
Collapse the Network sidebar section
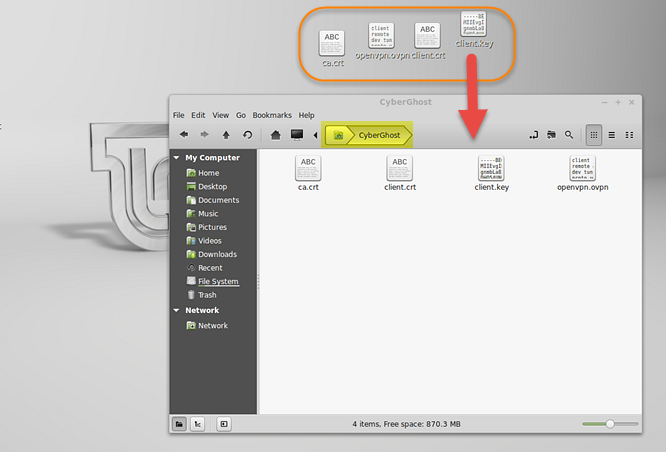[x=177, y=311]
